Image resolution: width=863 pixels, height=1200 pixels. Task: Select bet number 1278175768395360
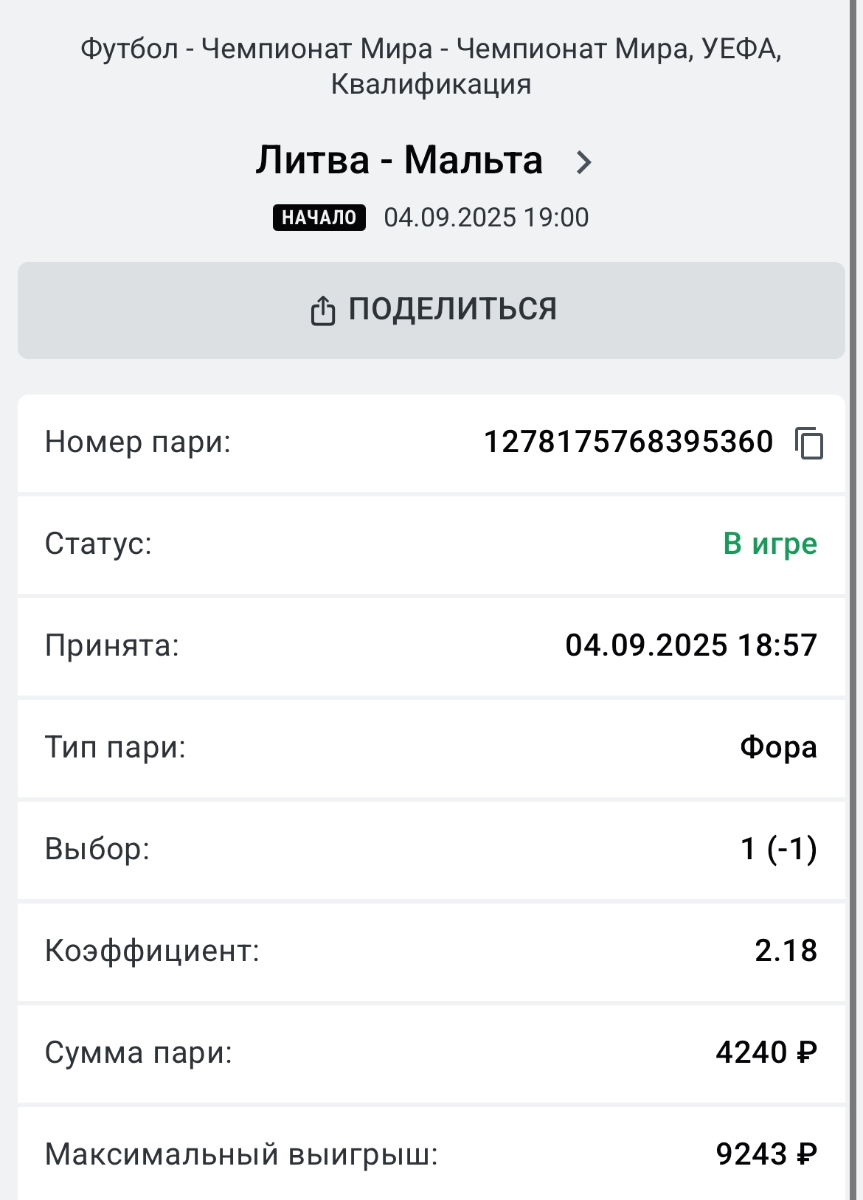click(628, 442)
